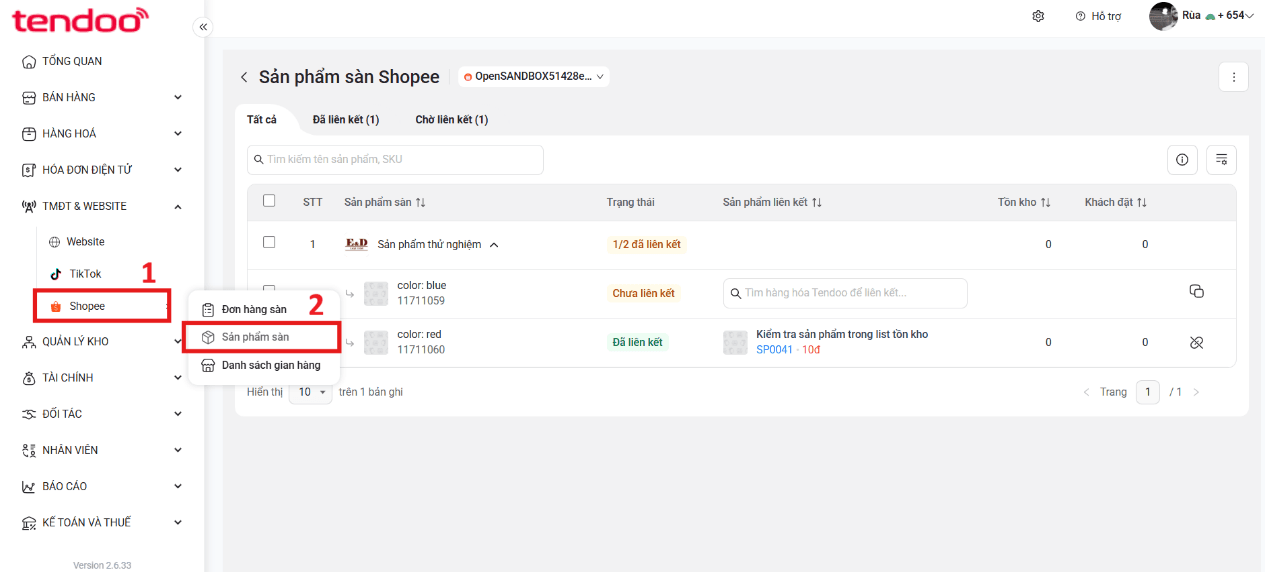Open the filter settings icon

(1221, 160)
